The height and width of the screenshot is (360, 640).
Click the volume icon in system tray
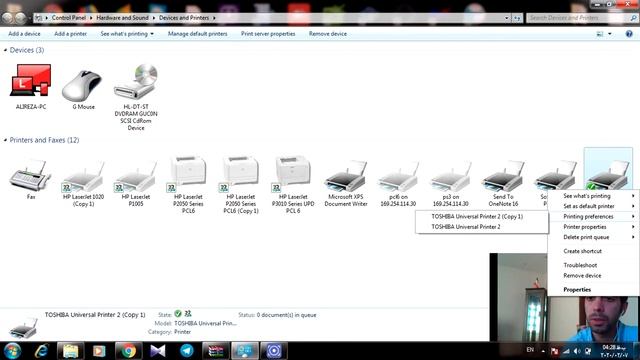577,351
